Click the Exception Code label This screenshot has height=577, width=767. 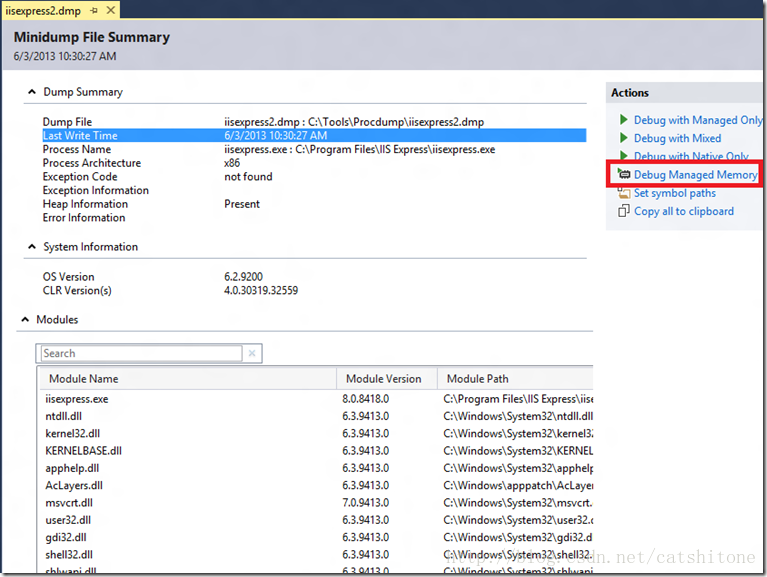[x=80, y=177]
